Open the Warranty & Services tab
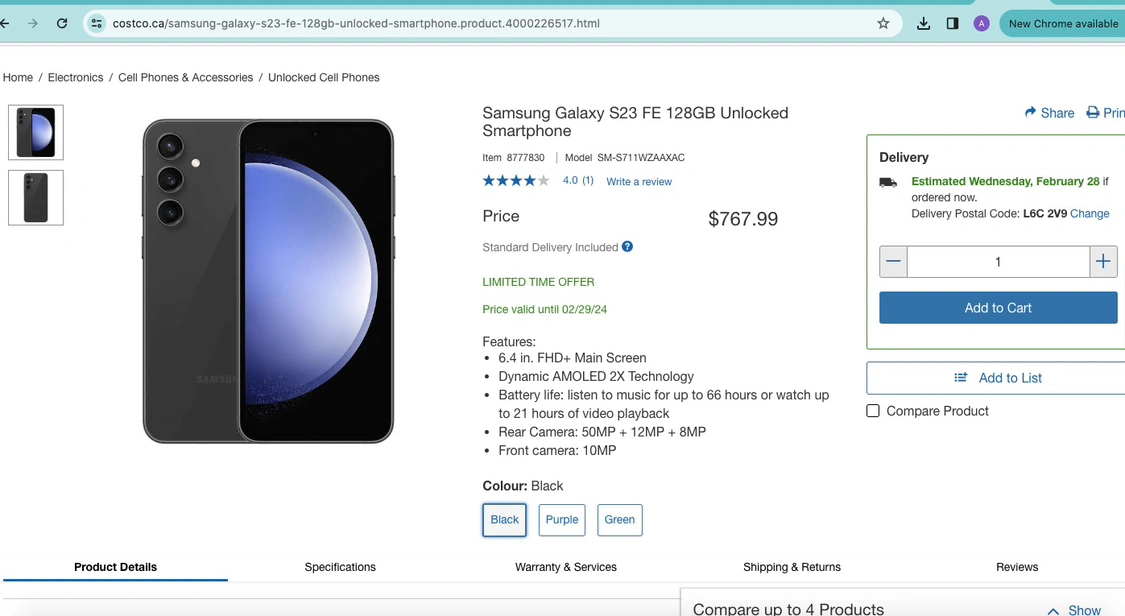Image resolution: width=1125 pixels, height=616 pixels. click(566, 567)
